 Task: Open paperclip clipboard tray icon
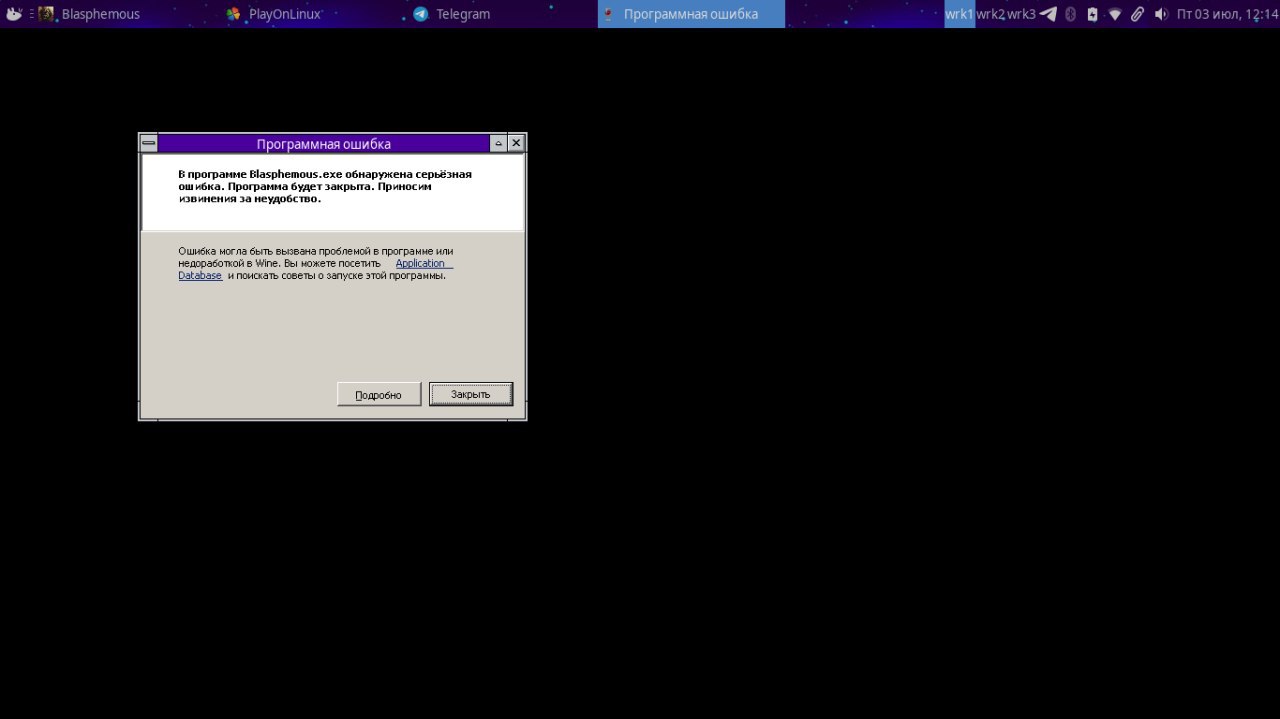tap(1137, 14)
